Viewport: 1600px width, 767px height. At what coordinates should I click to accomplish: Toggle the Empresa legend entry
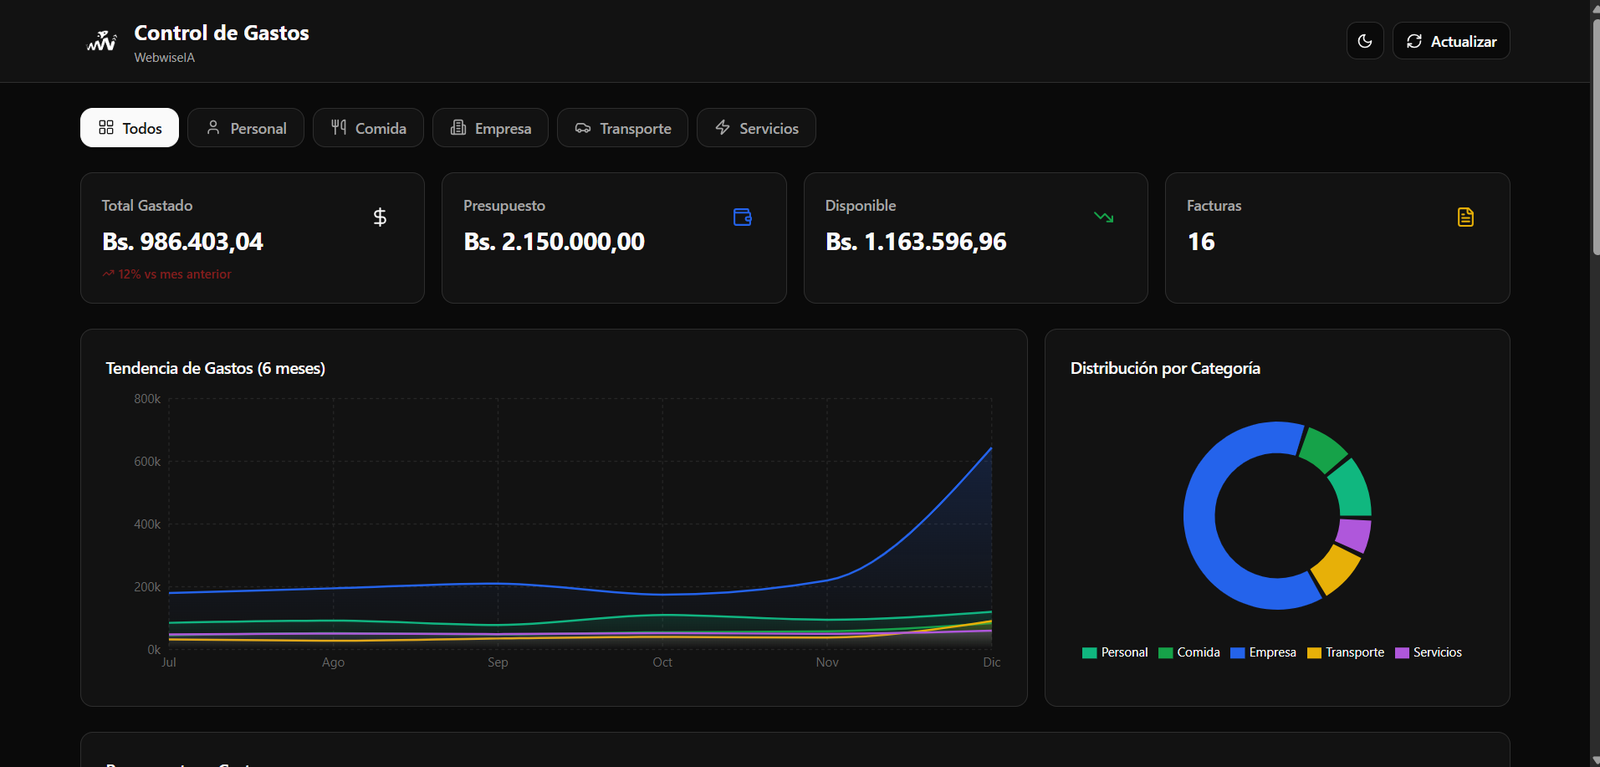point(1263,653)
